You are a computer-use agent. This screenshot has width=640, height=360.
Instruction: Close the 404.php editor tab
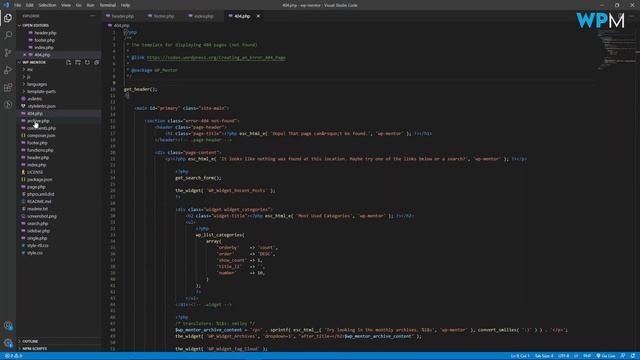[258, 16]
